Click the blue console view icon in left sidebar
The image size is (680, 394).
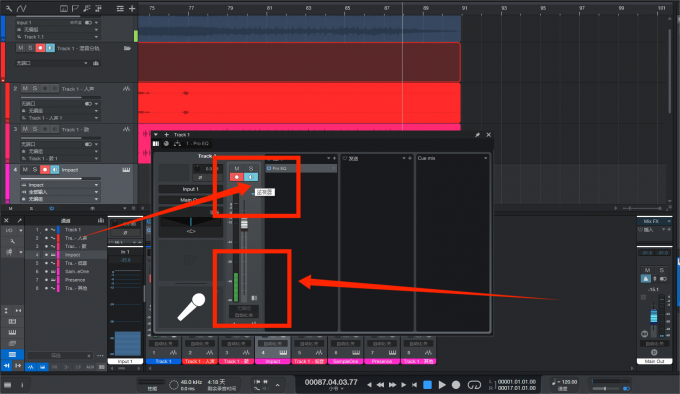[x=12, y=355]
